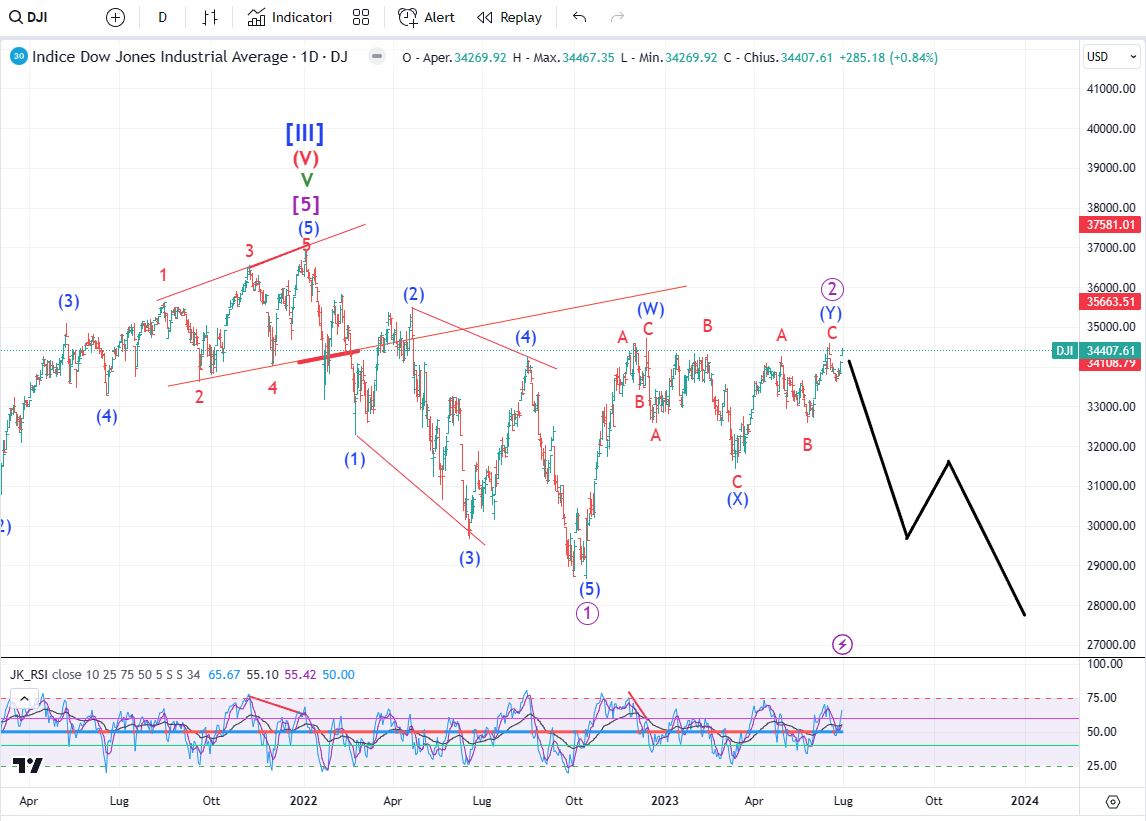Add a compare symbol with plus icon

point(115,17)
